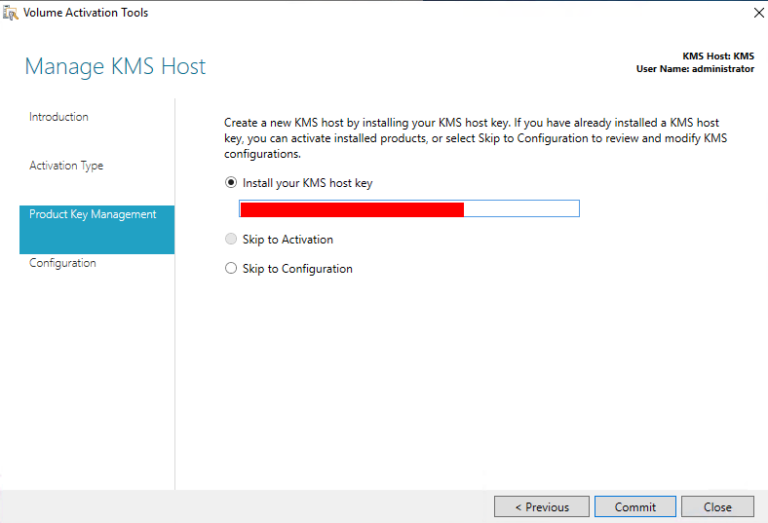
Task: Click into the KMS host key field
Action: coord(409,209)
